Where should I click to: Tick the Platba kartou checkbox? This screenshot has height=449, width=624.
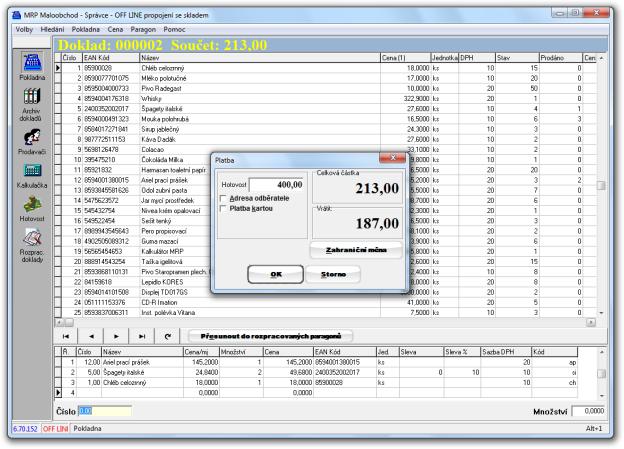click(222, 209)
